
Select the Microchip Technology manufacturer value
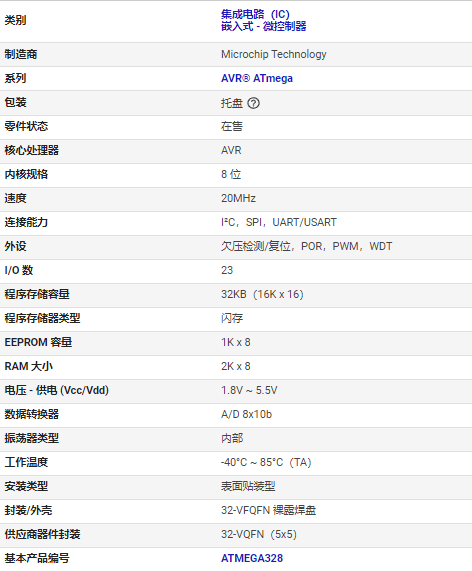pos(274,54)
